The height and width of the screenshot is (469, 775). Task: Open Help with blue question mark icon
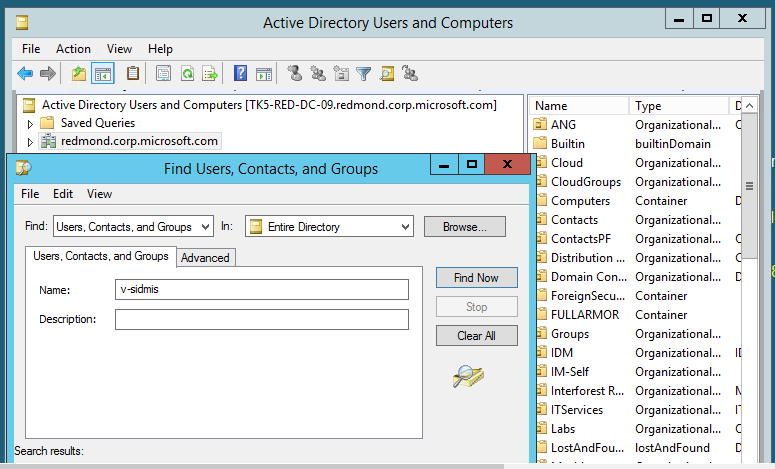(x=240, y=74)
